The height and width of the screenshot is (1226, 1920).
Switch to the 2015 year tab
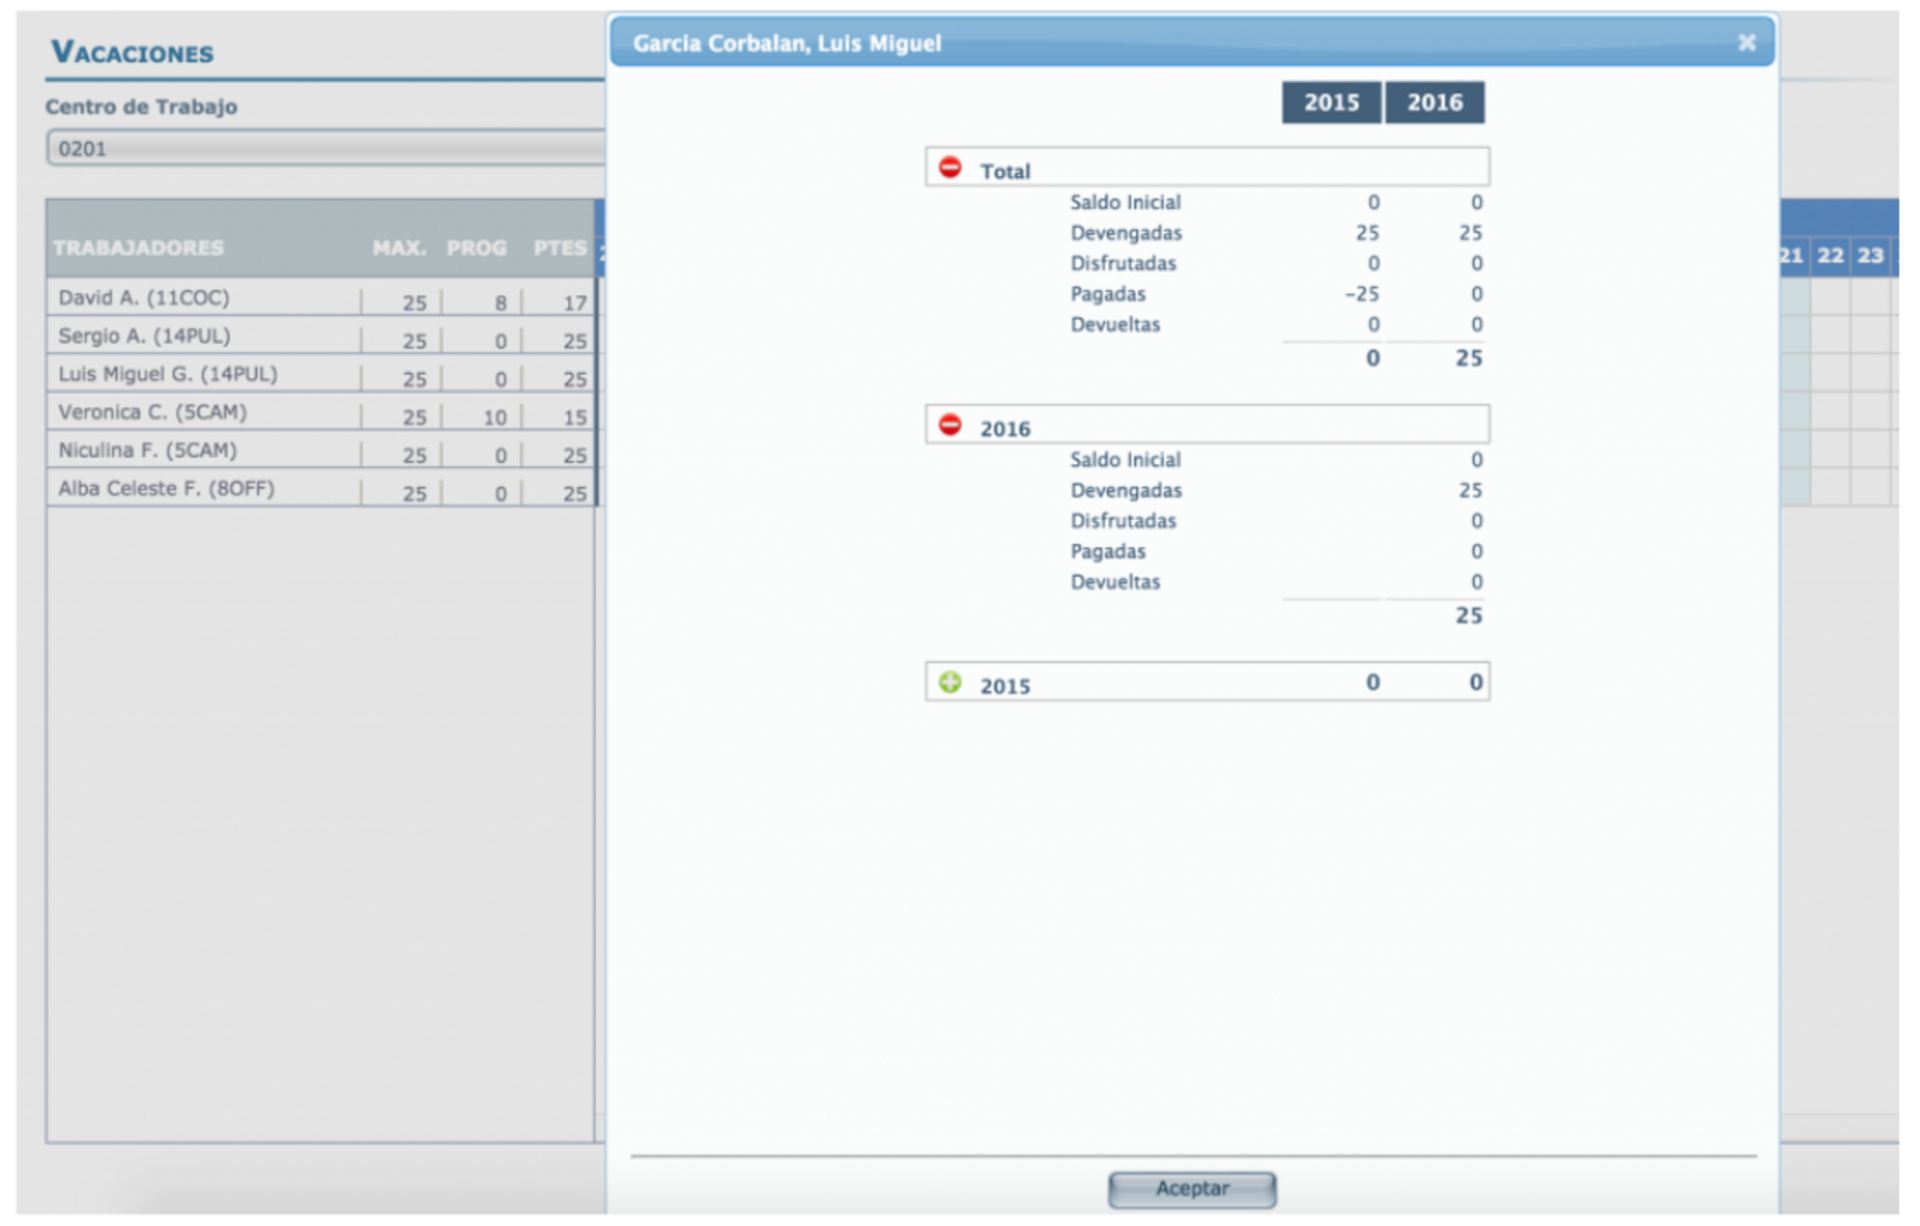click(1331, 102)
